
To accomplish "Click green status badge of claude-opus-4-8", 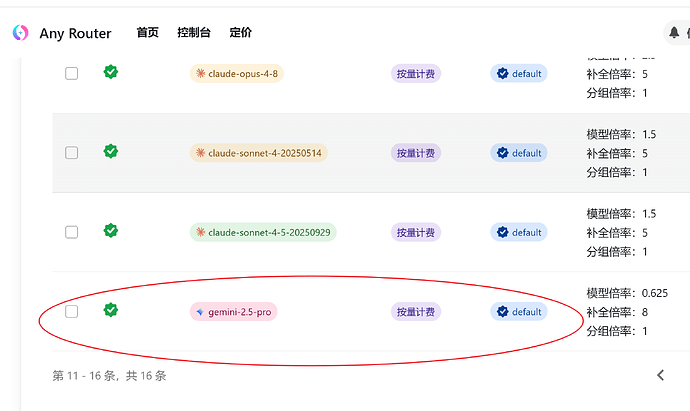I will click(111, 72).
